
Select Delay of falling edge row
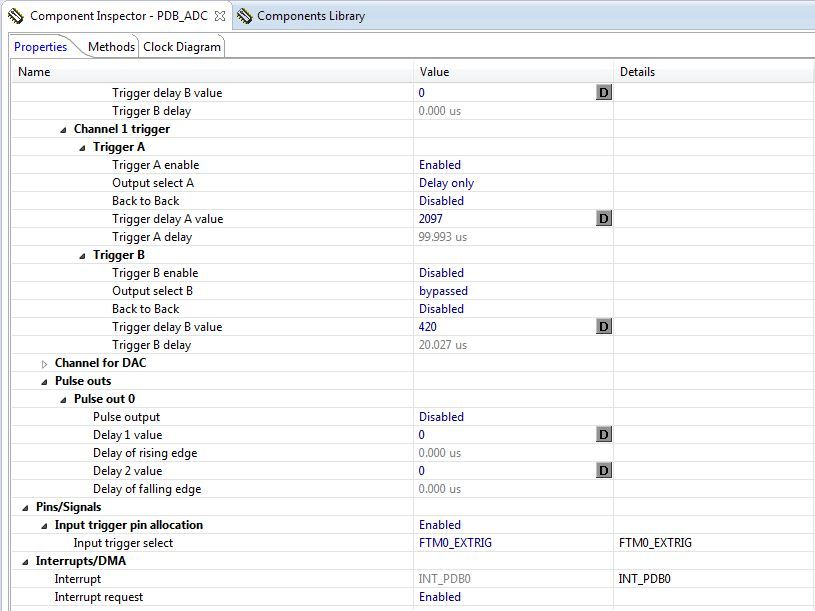pos(147,489)
